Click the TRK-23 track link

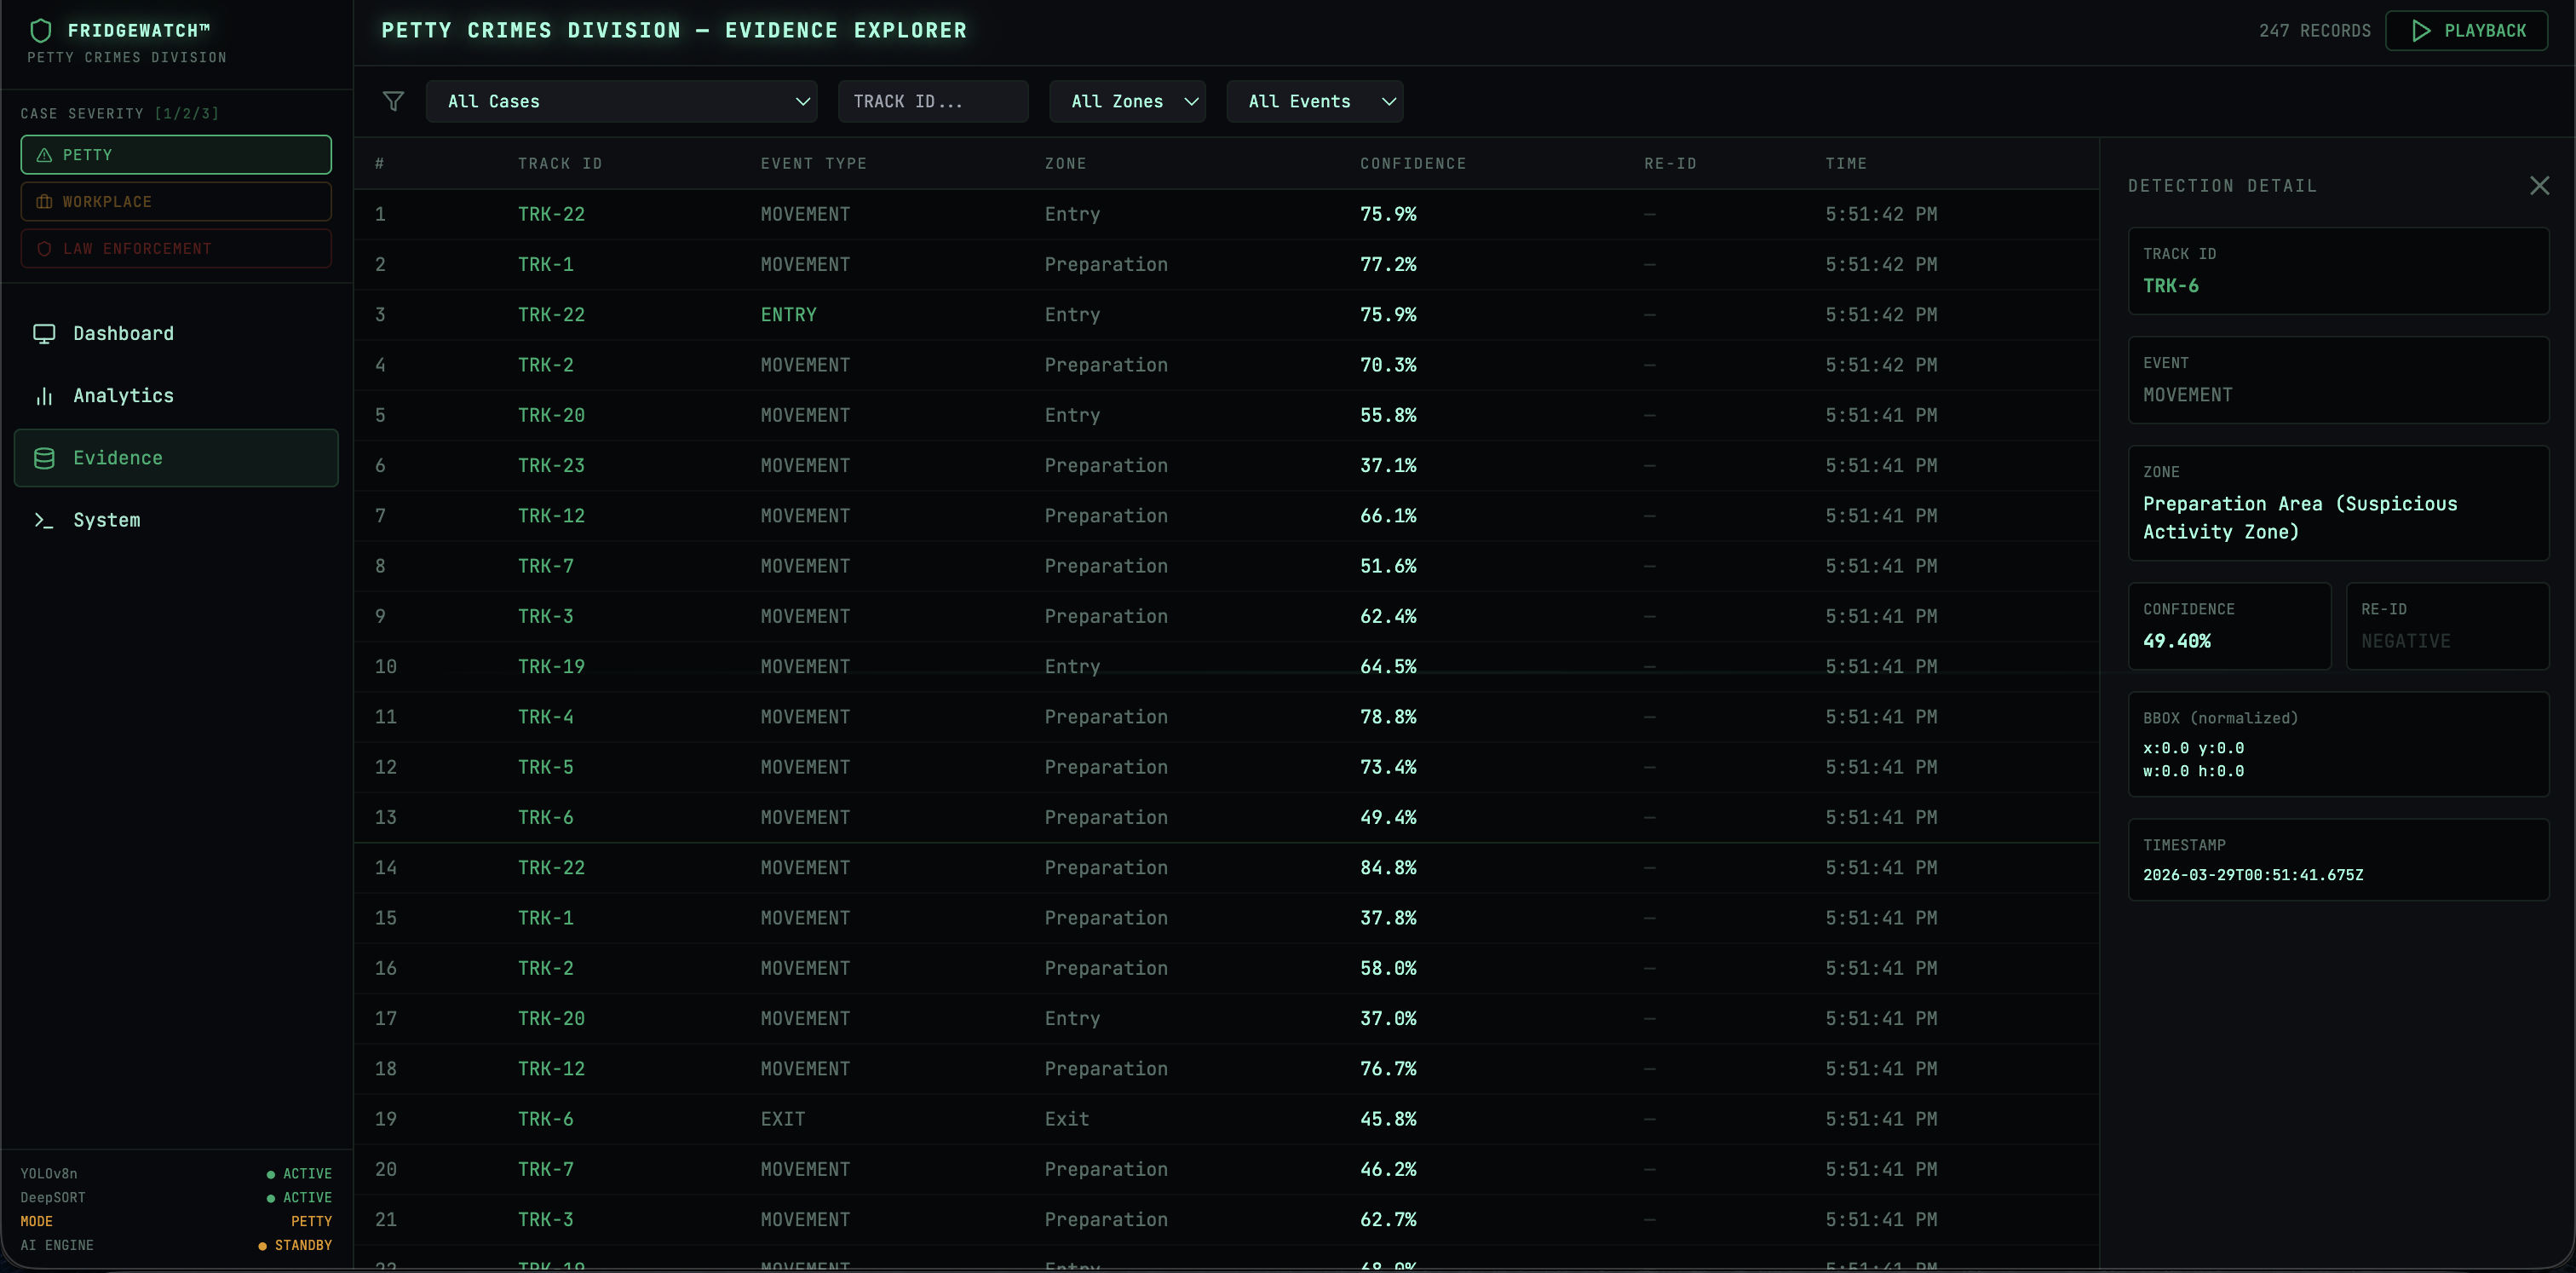click(x=551, y=466)
